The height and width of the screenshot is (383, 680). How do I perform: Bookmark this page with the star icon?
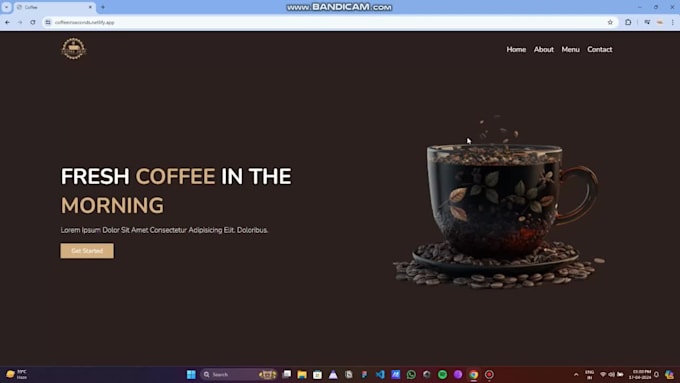[610, 22]
